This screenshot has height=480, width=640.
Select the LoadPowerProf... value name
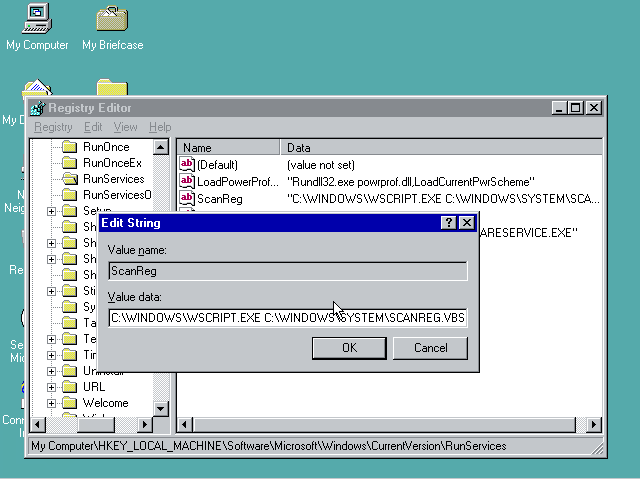(x=238, y=182)
